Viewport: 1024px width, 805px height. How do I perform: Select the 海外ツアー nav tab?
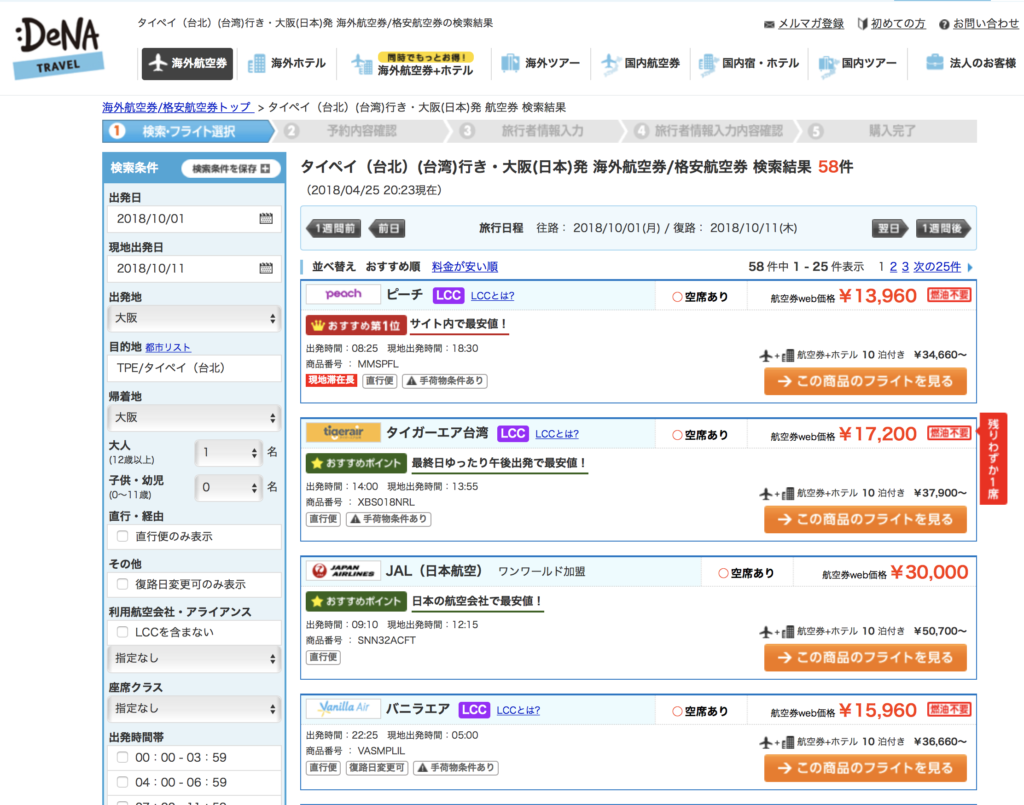point(541,63)
